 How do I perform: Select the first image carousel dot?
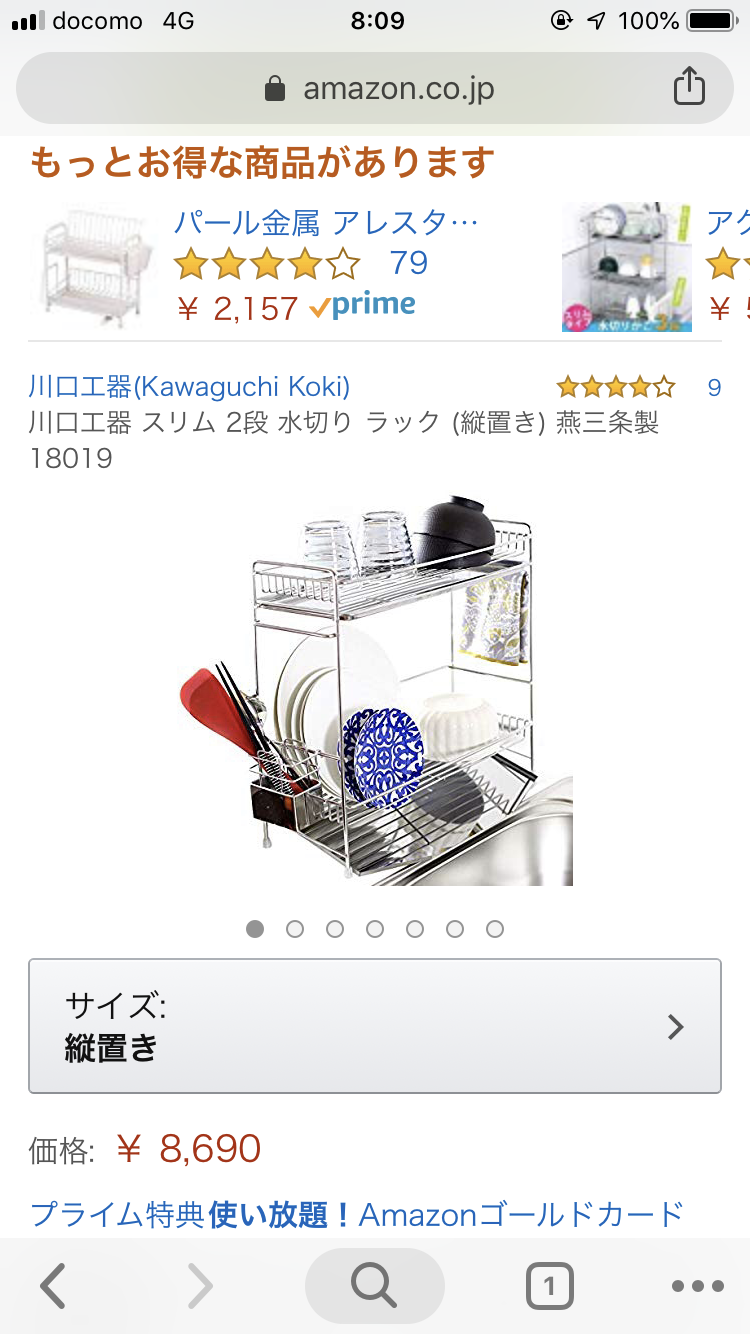pos(255,929)
